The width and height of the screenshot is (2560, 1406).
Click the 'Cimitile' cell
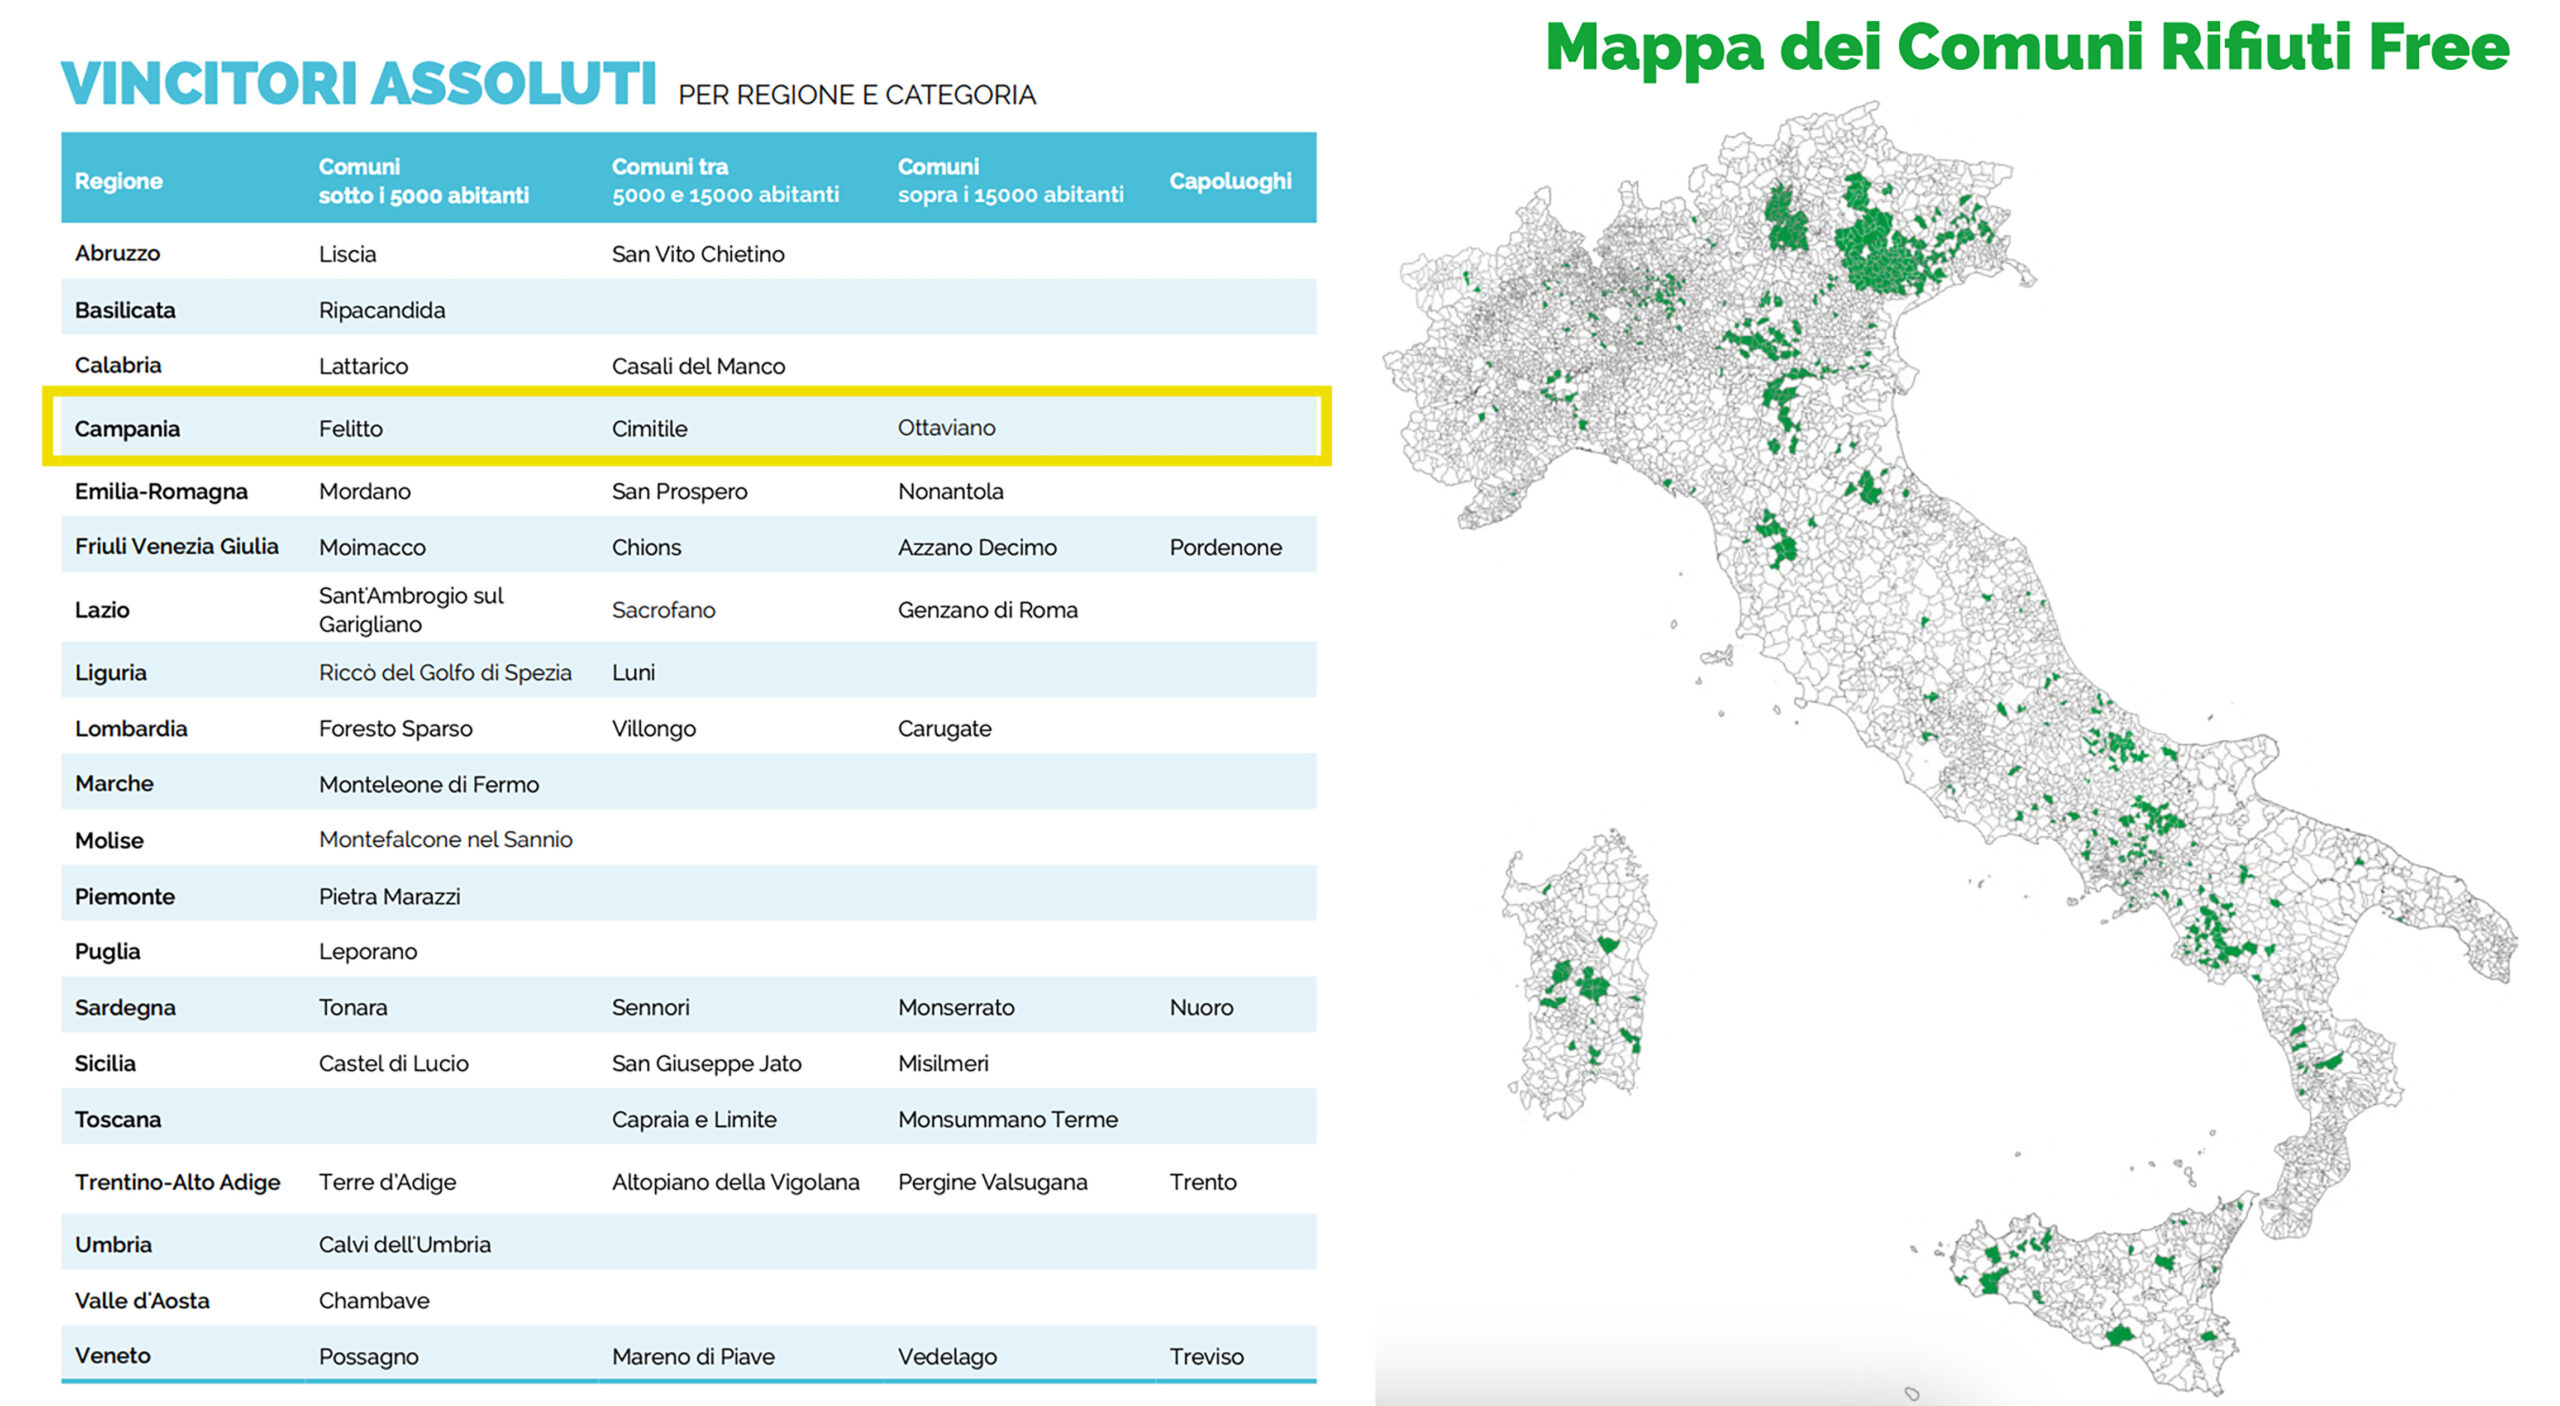tap(649, 429)
